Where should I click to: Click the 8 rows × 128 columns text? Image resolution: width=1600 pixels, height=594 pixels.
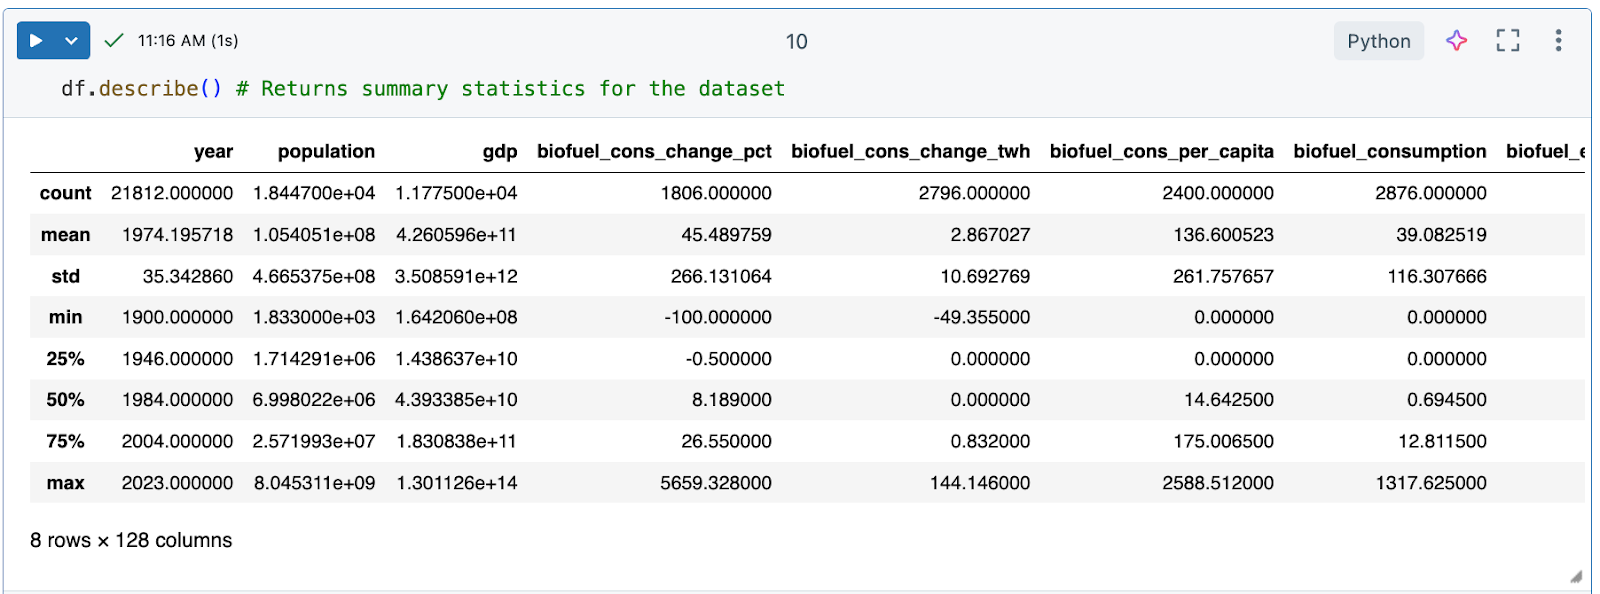coord(131,540)
